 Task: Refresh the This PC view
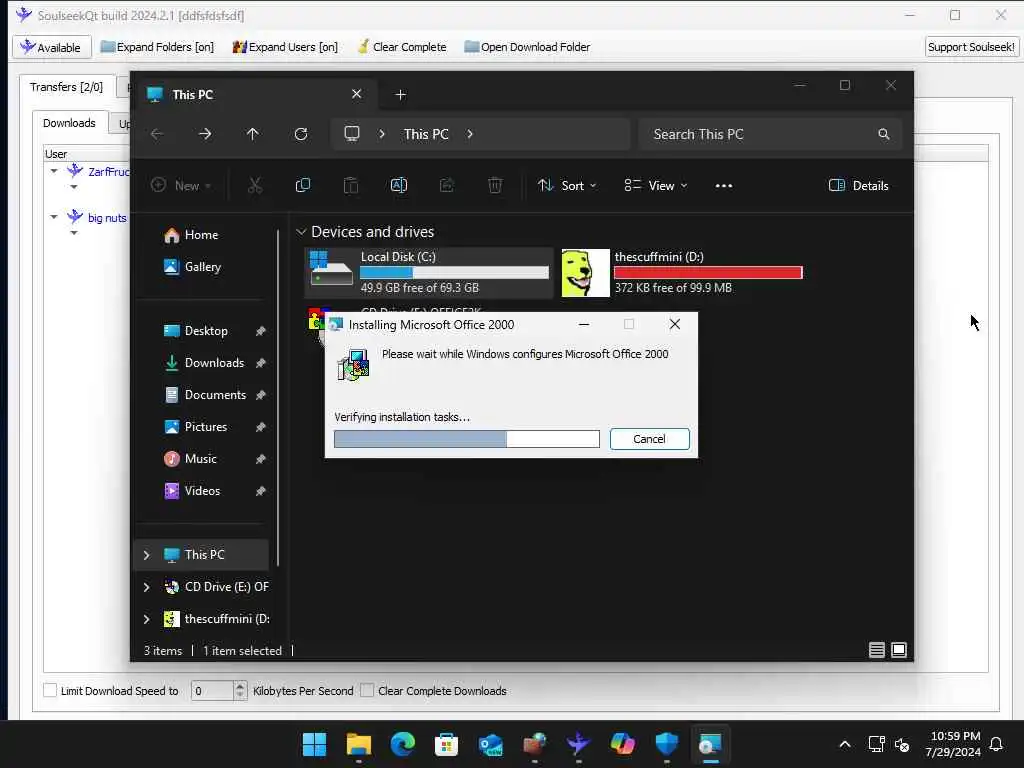[x=301, y=134]
